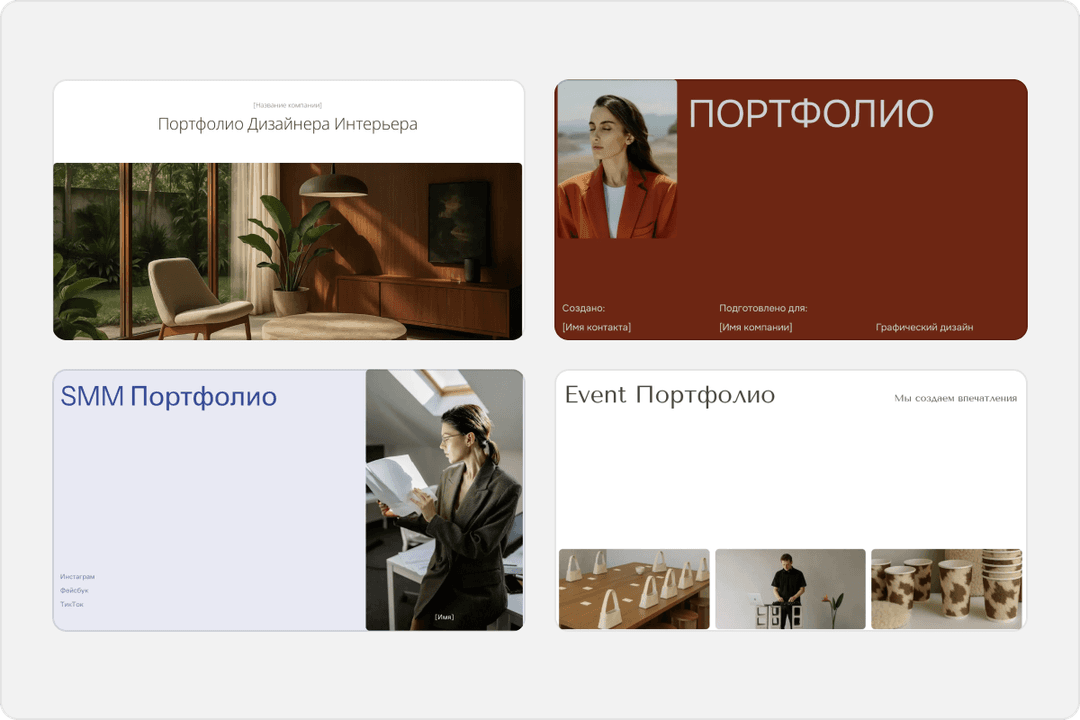Click the "Создано:" label

tap(584, 309)
